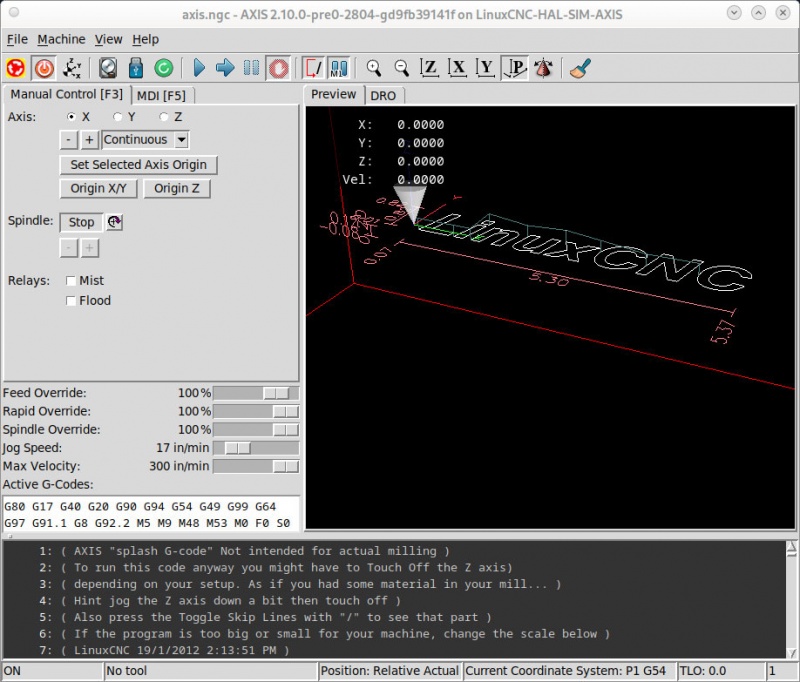The image size is (800, 682).
Task: Enable the Mist relay checkbox
Action: tap(71, 281)
